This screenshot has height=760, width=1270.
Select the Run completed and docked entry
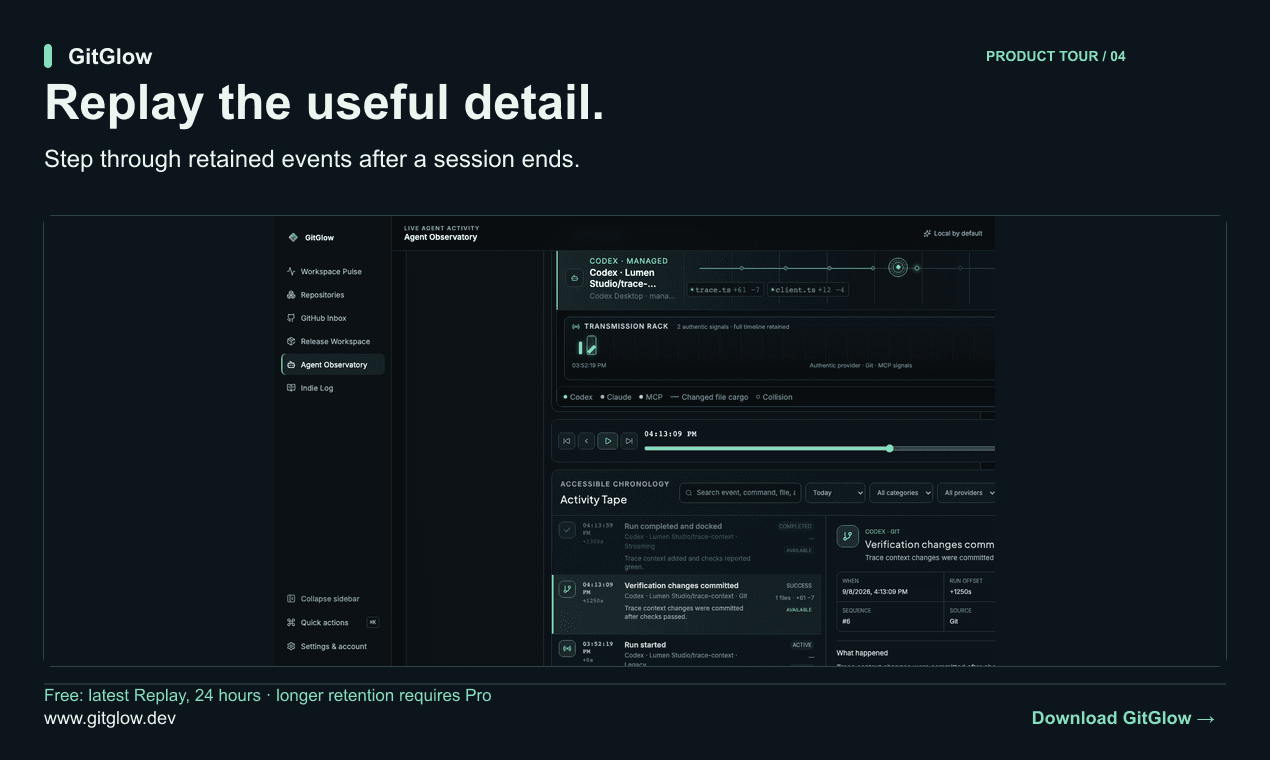[x=686, y=545]
